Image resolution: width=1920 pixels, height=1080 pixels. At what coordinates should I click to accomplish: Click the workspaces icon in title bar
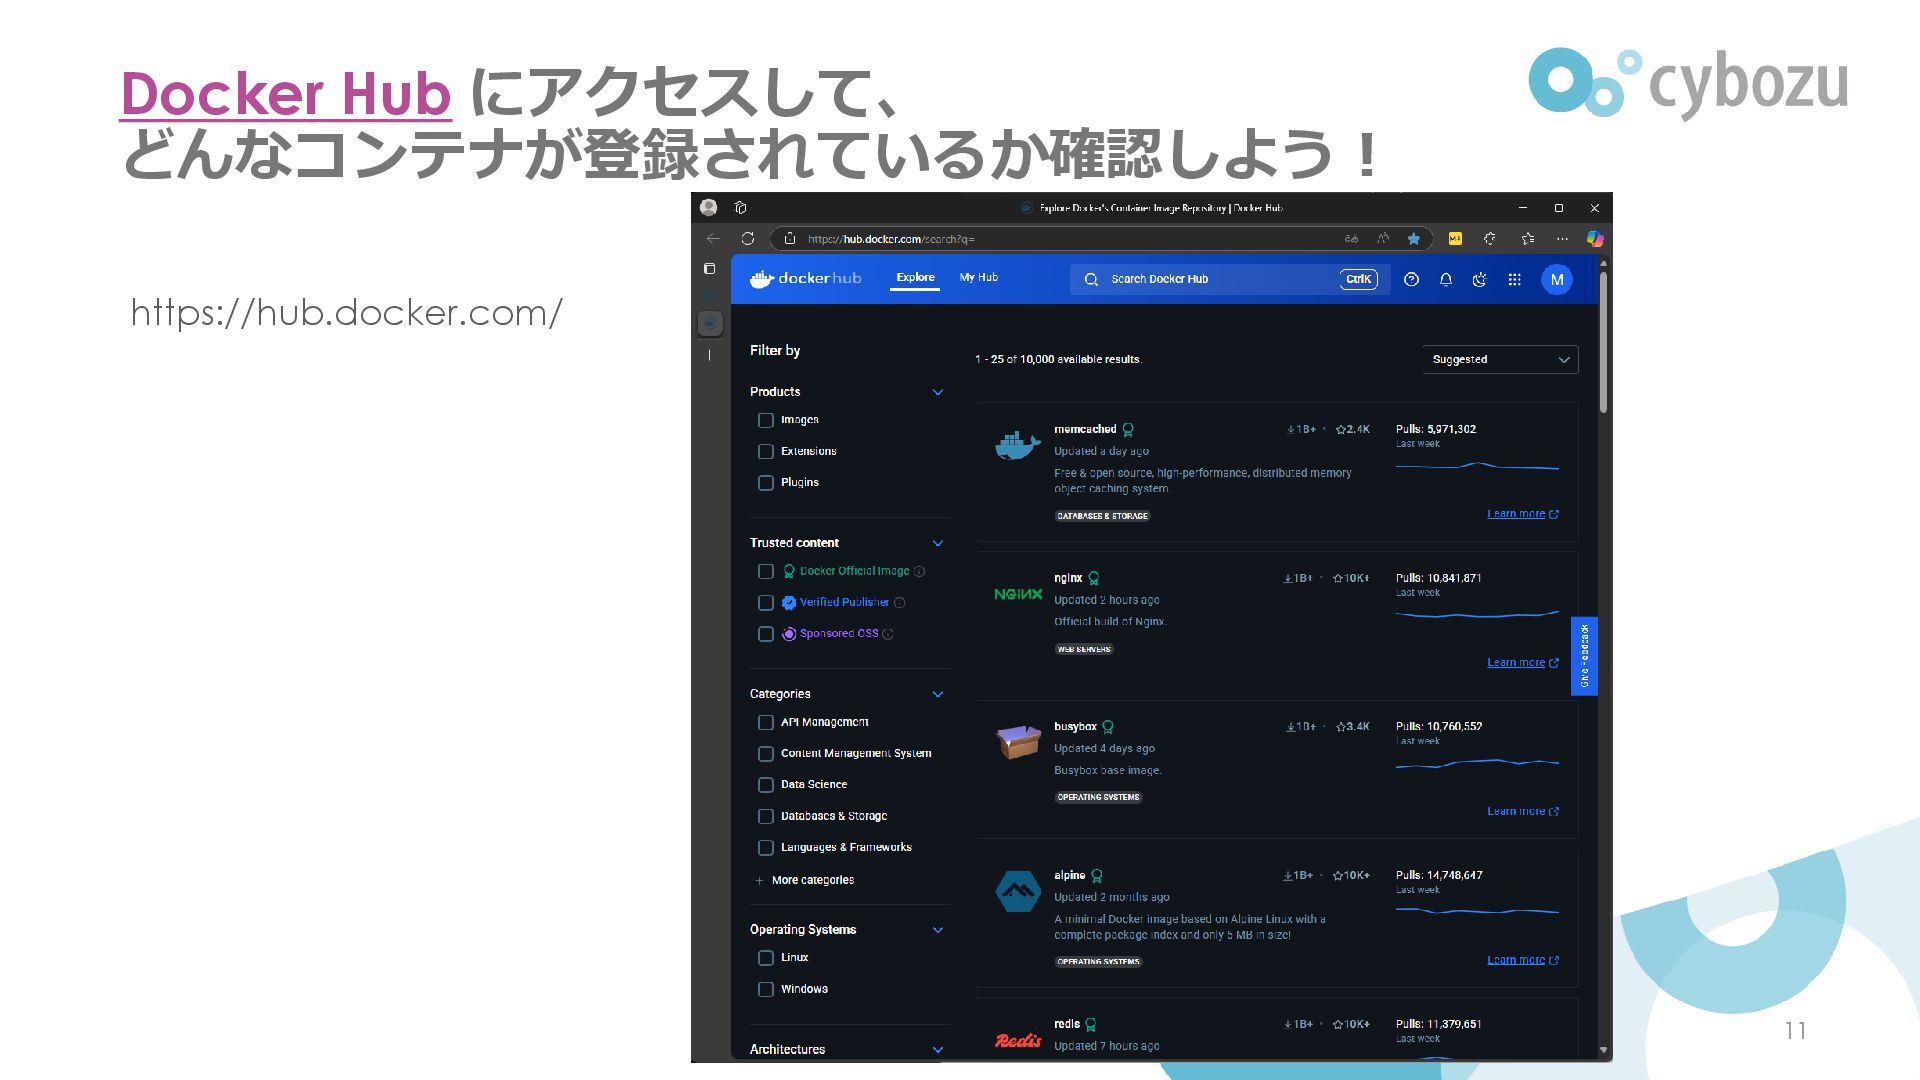click(x=740, y=208)
